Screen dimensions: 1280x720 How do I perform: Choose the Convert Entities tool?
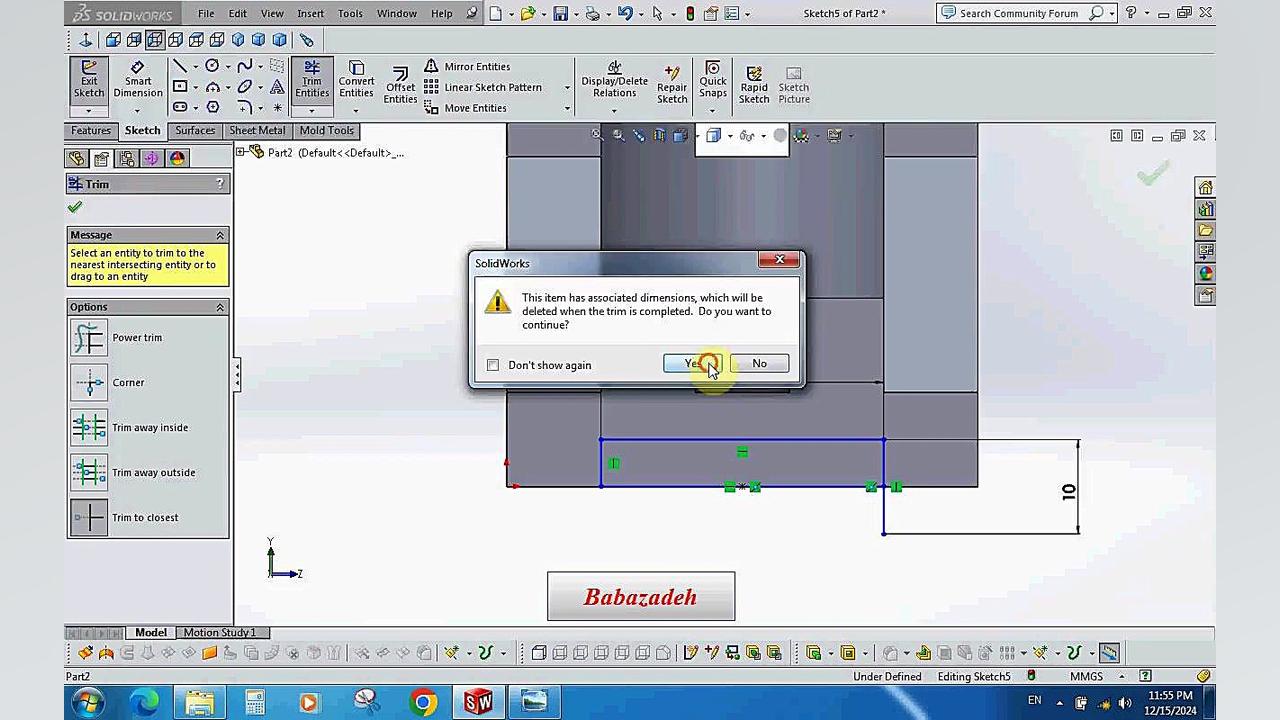coord(356,79)
